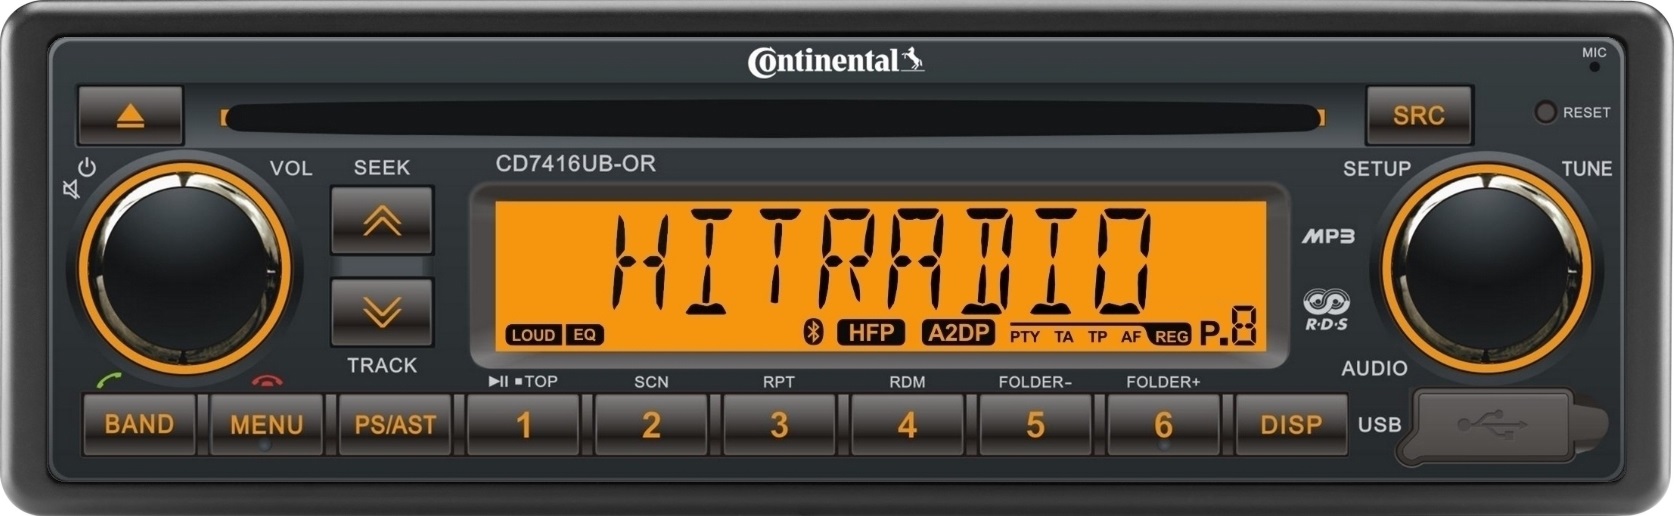Click the MP3 logo

[x=1328, y=237]
